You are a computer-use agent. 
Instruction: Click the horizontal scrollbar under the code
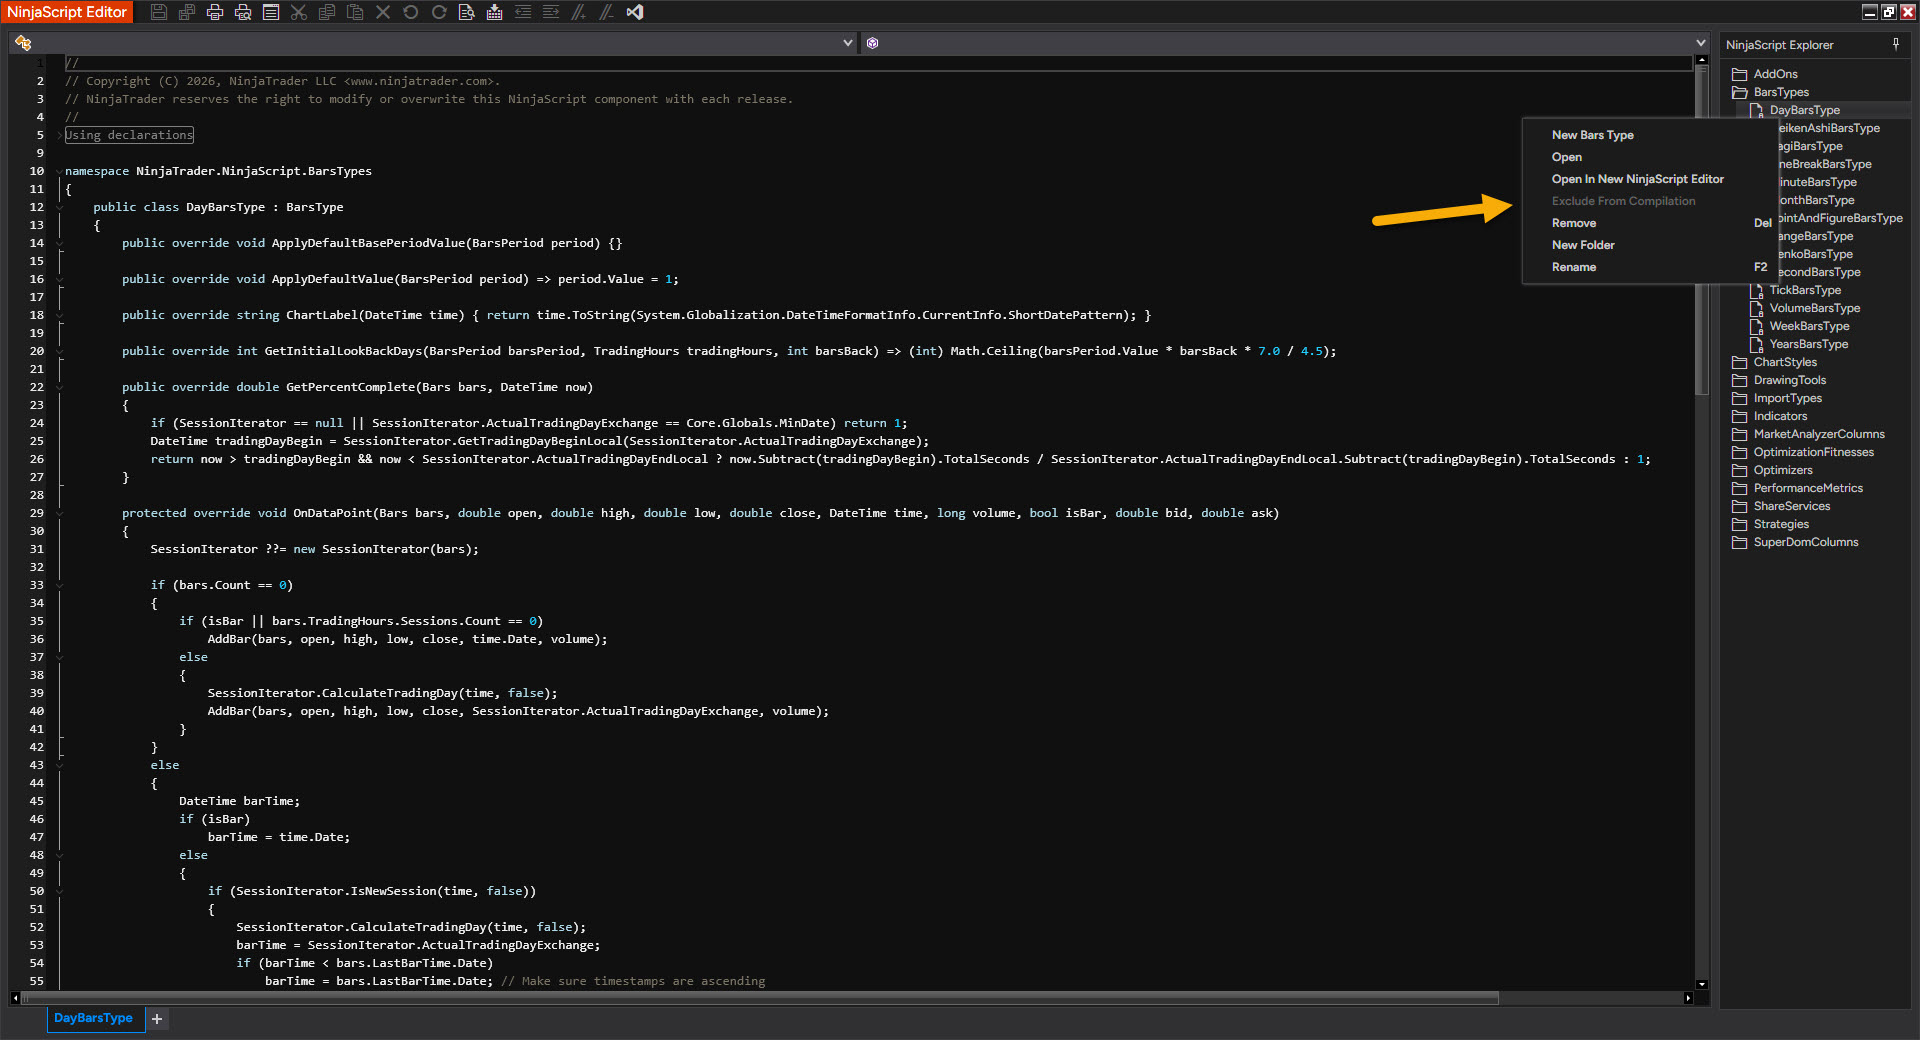[760, 998]
